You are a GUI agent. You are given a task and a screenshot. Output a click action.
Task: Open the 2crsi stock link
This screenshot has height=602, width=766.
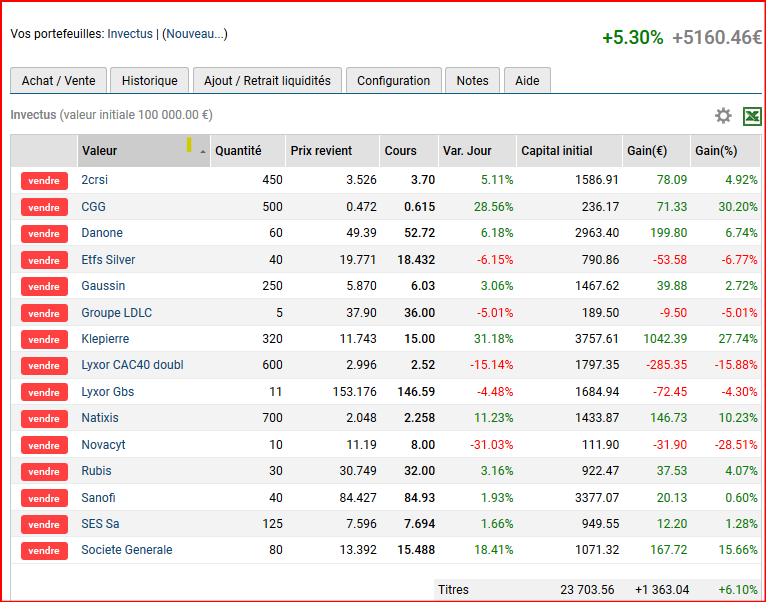point(94,180)
